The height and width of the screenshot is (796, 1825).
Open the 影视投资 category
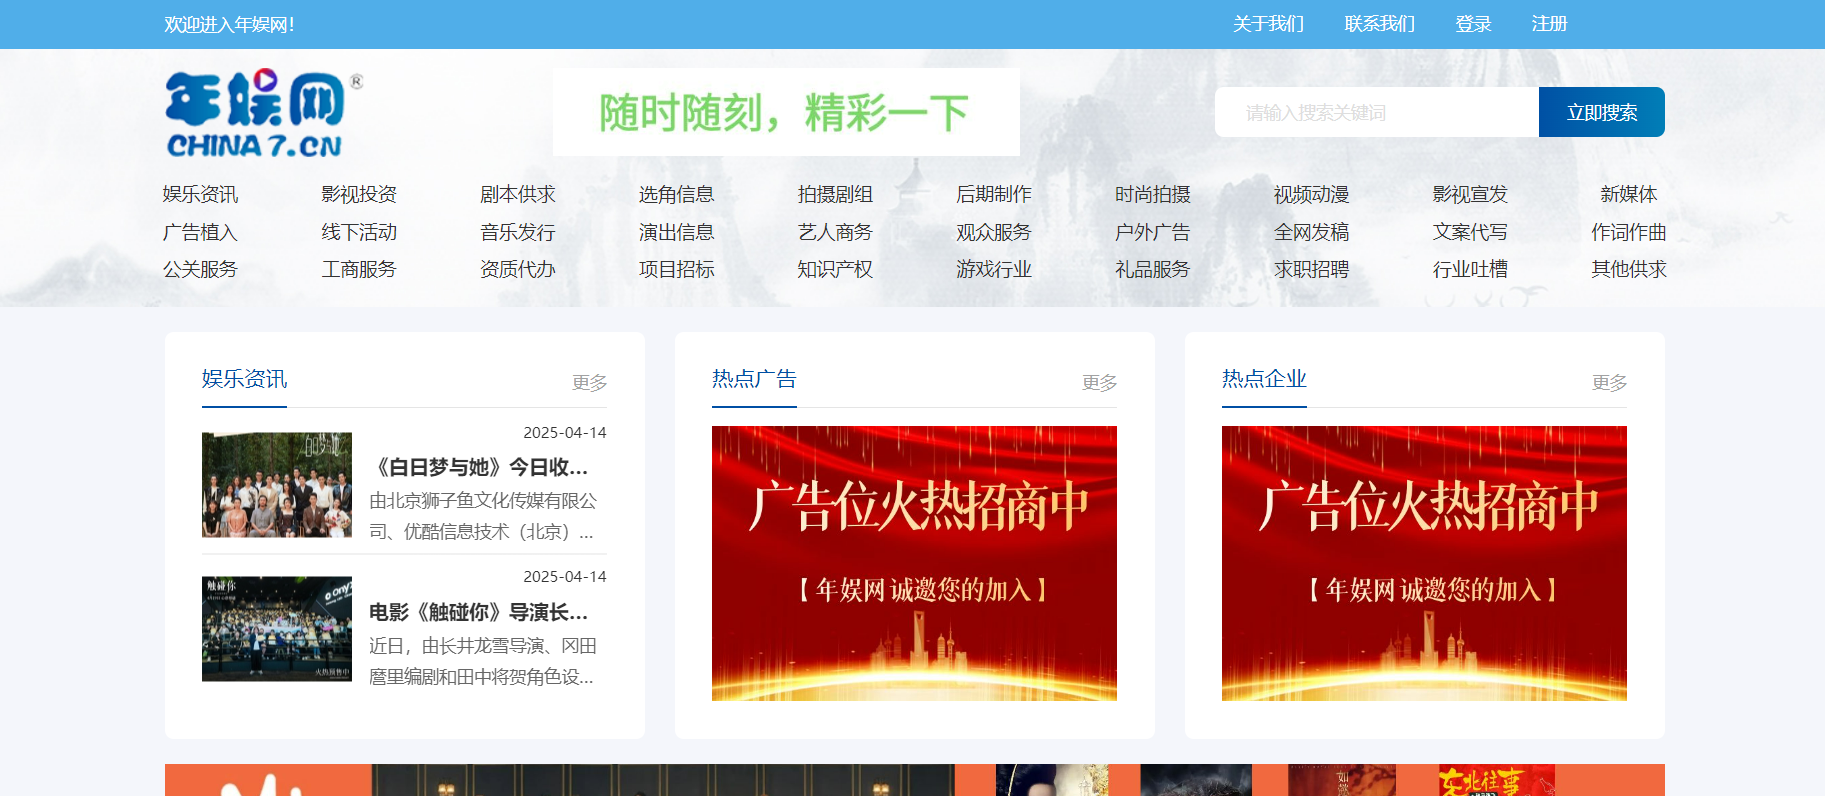coord(359,194)
